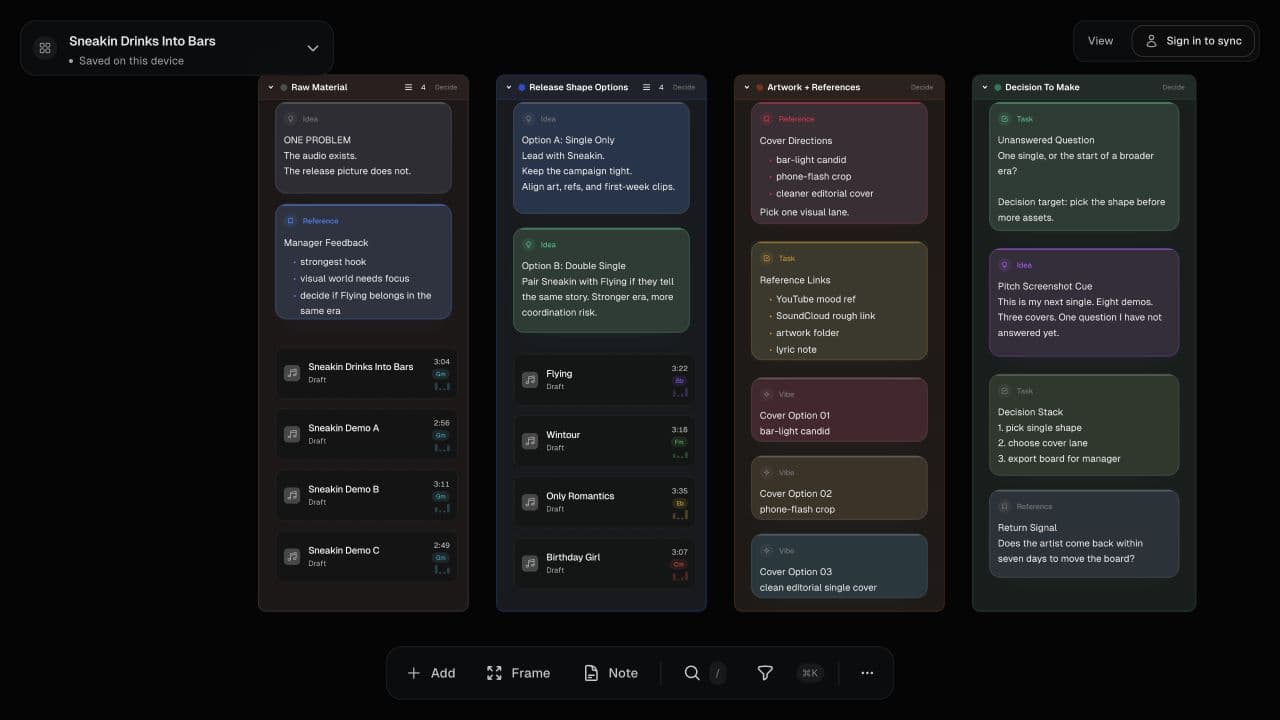Open the command palette ⌘K shortcut
Viewport: 1280px width, 720px height.
pos(810,673)
